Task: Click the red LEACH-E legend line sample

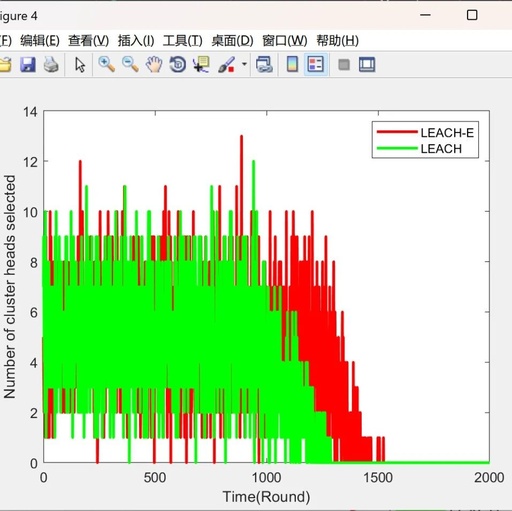Action: point(397,132)
